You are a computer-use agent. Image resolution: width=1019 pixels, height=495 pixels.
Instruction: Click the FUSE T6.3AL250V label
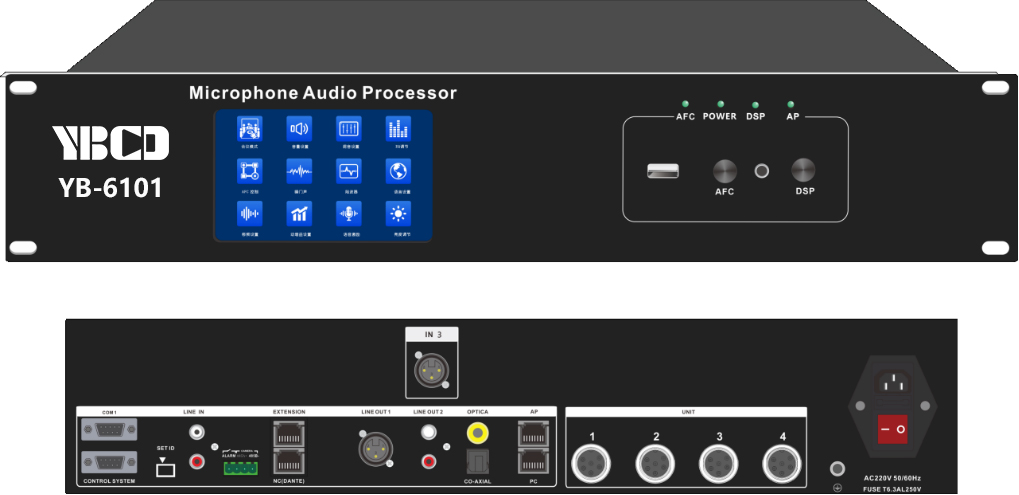(892, 489)
